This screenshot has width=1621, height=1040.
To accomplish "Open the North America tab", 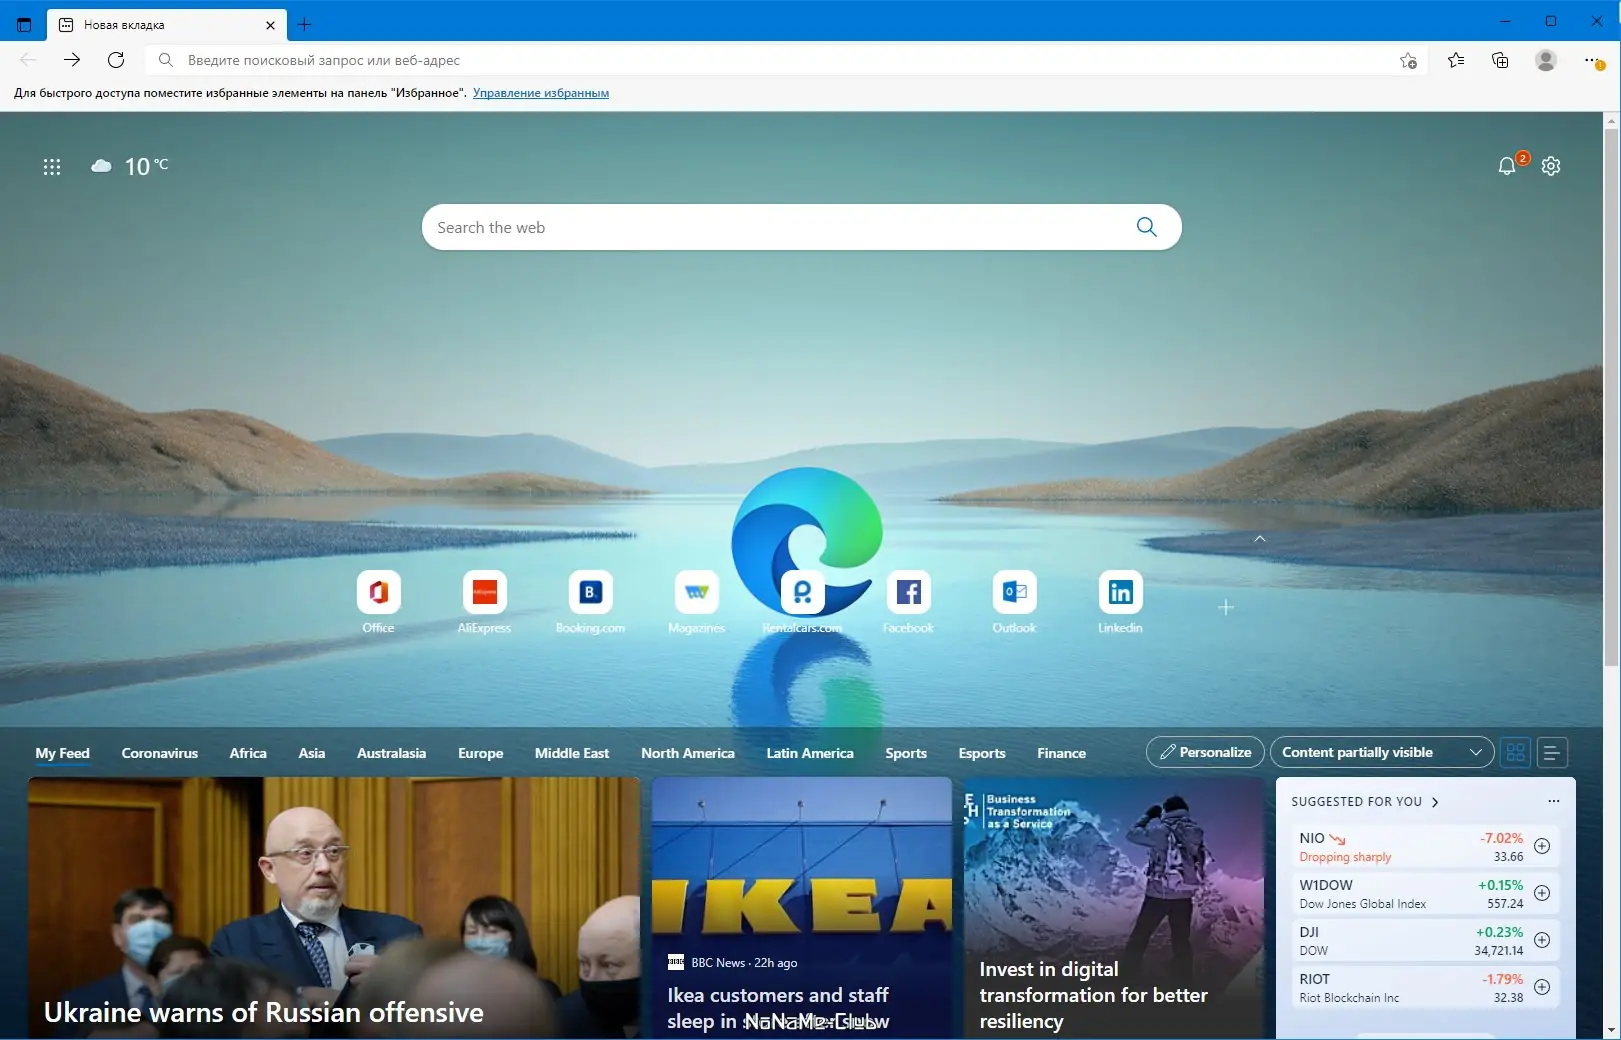I will coord(688,753).
